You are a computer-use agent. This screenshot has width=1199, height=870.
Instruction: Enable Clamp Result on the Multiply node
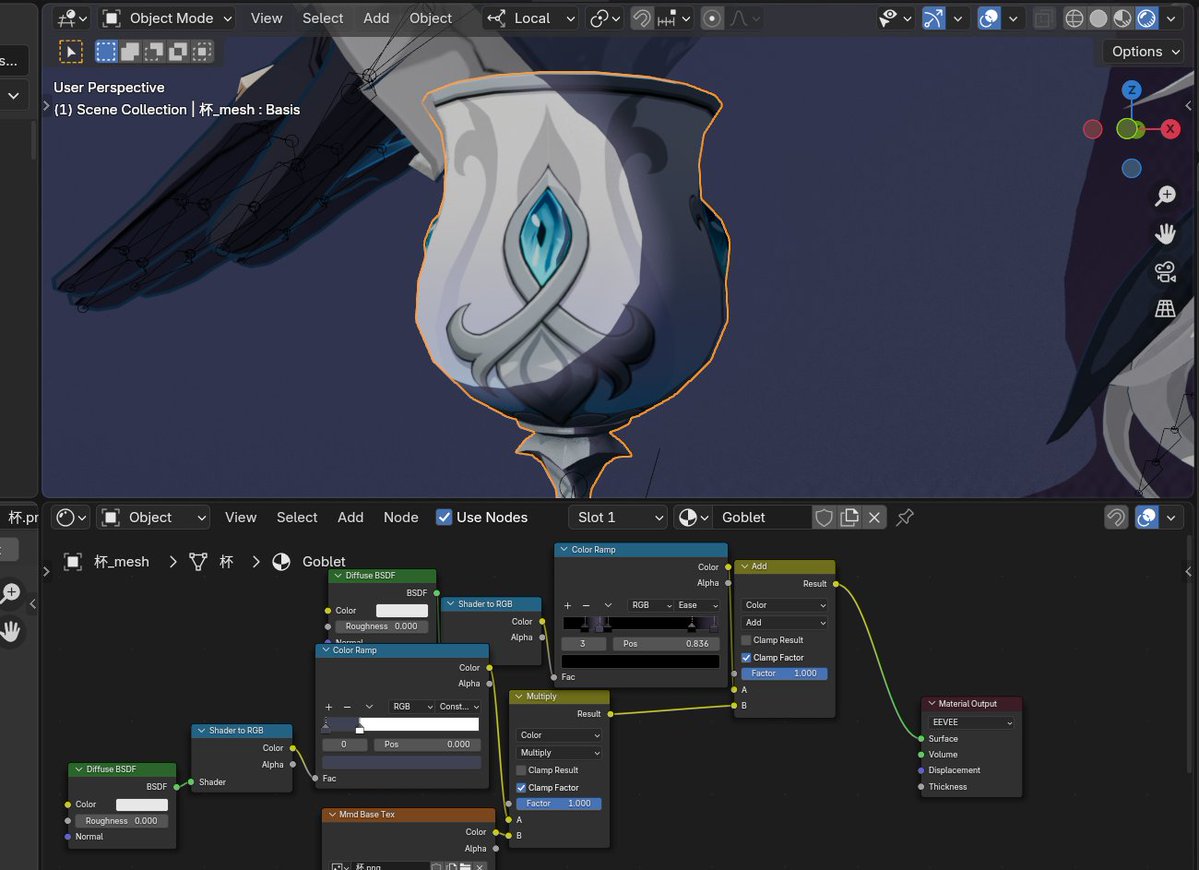coord(521,770)
